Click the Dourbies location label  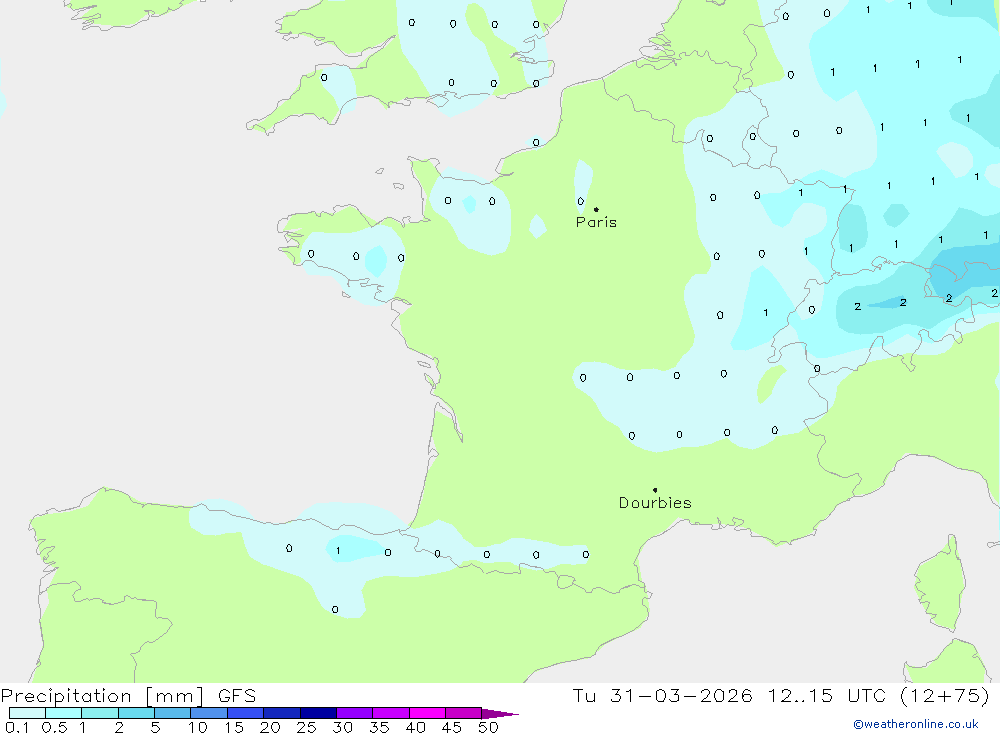(x=655, y=503)
